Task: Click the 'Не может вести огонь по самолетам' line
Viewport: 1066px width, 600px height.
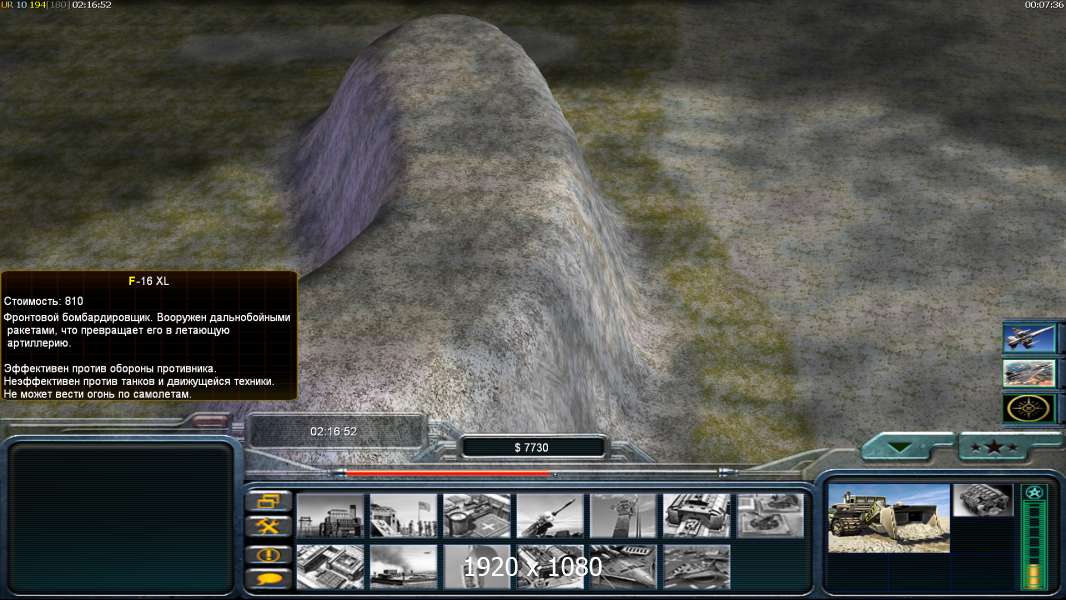Action: (97, 394)
